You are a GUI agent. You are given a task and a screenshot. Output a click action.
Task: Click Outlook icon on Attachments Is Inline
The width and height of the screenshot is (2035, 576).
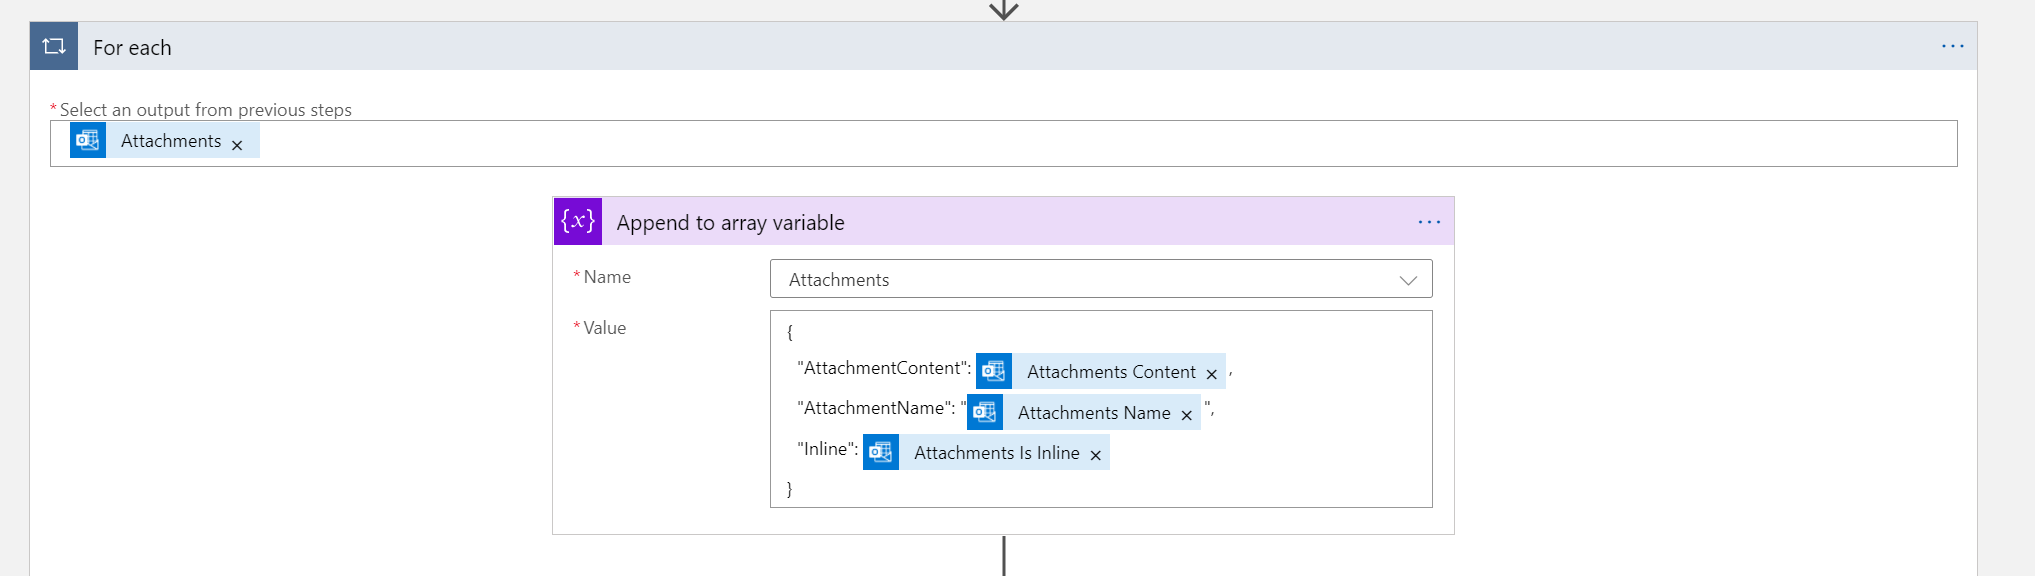pos(881,452)
